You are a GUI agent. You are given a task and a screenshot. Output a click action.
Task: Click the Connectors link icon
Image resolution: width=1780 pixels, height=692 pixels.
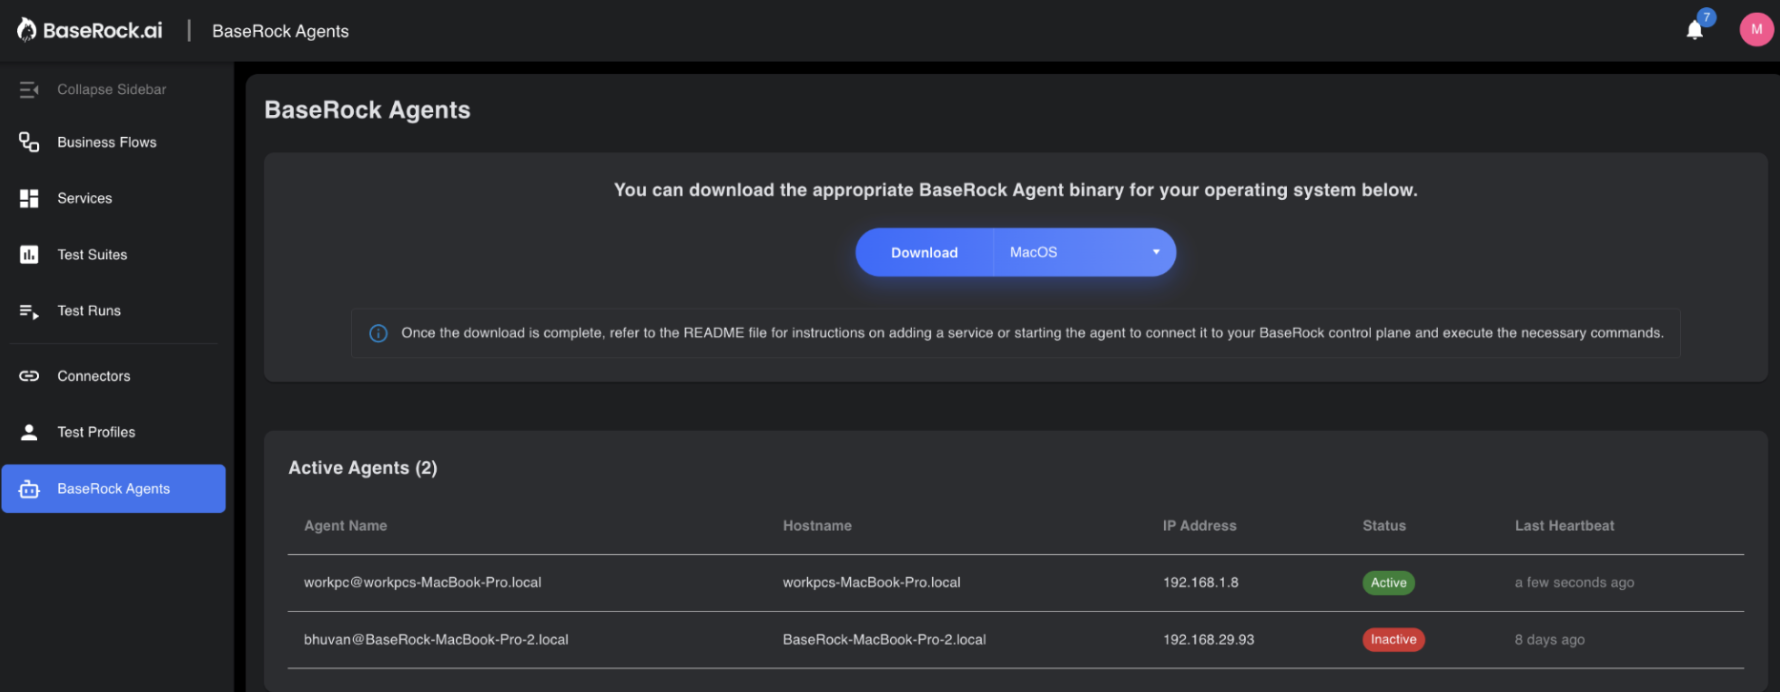point(29,376)
